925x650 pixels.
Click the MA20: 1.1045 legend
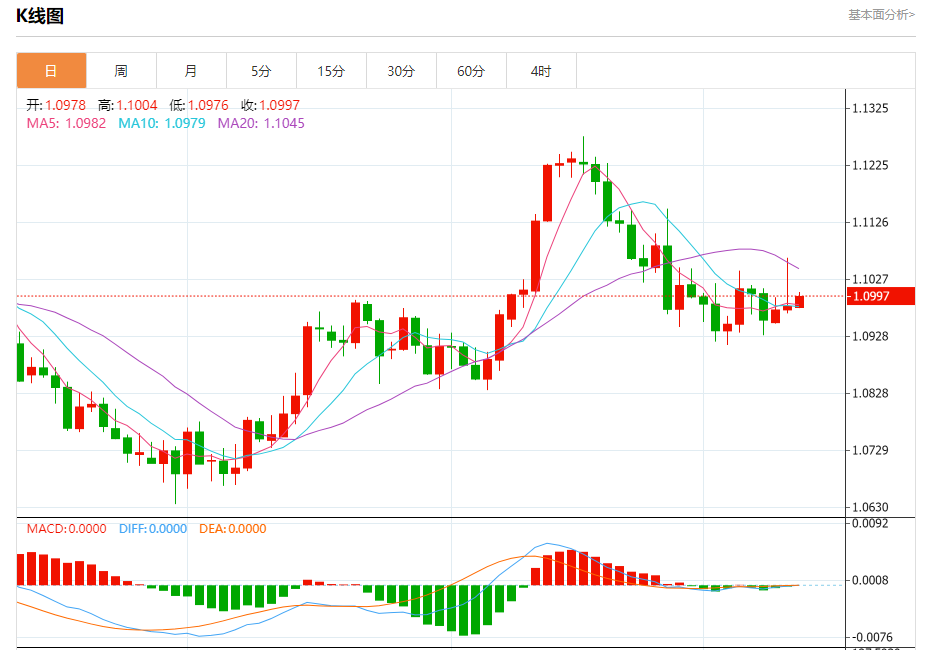tap(261, 123)
